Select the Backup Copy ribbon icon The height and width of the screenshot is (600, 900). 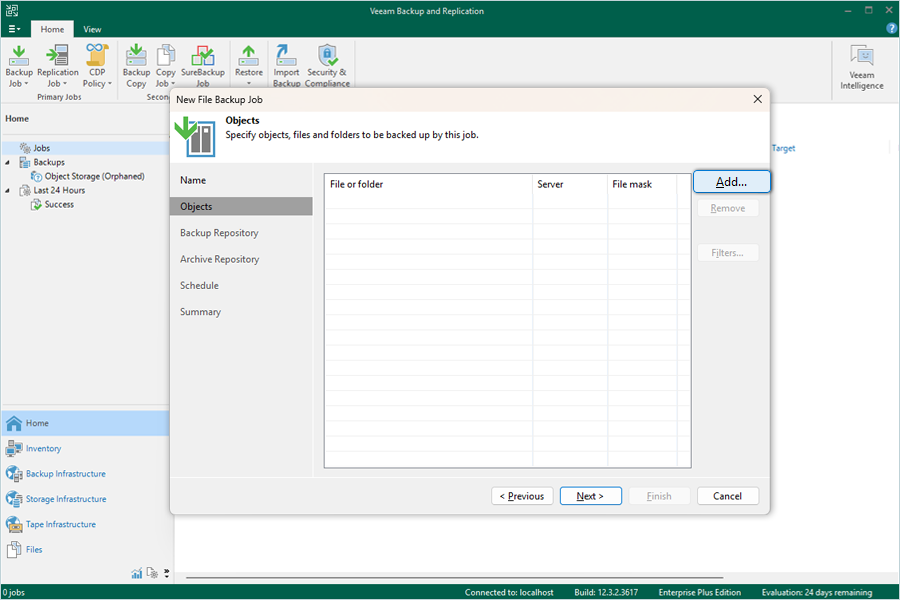click(x=136, y=66)
